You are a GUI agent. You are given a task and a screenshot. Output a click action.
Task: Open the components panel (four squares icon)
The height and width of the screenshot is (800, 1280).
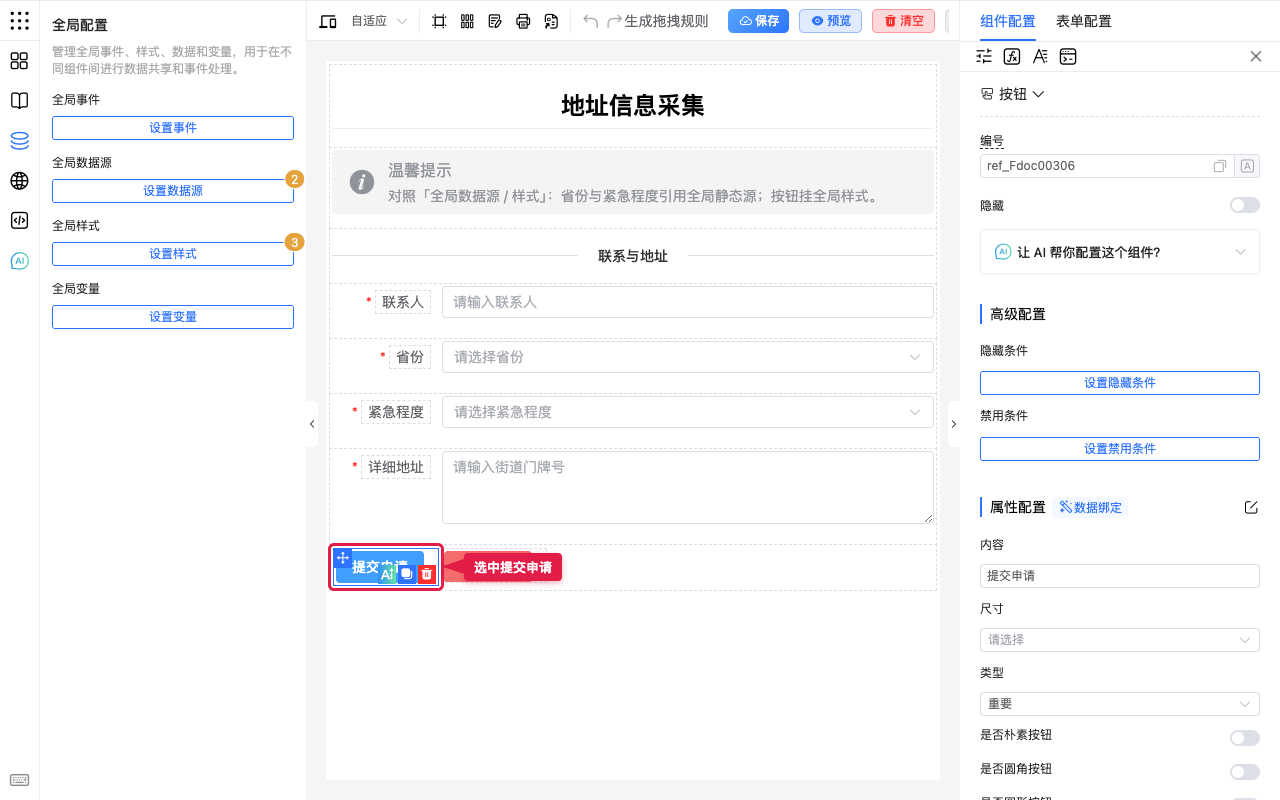coord(19,61)
